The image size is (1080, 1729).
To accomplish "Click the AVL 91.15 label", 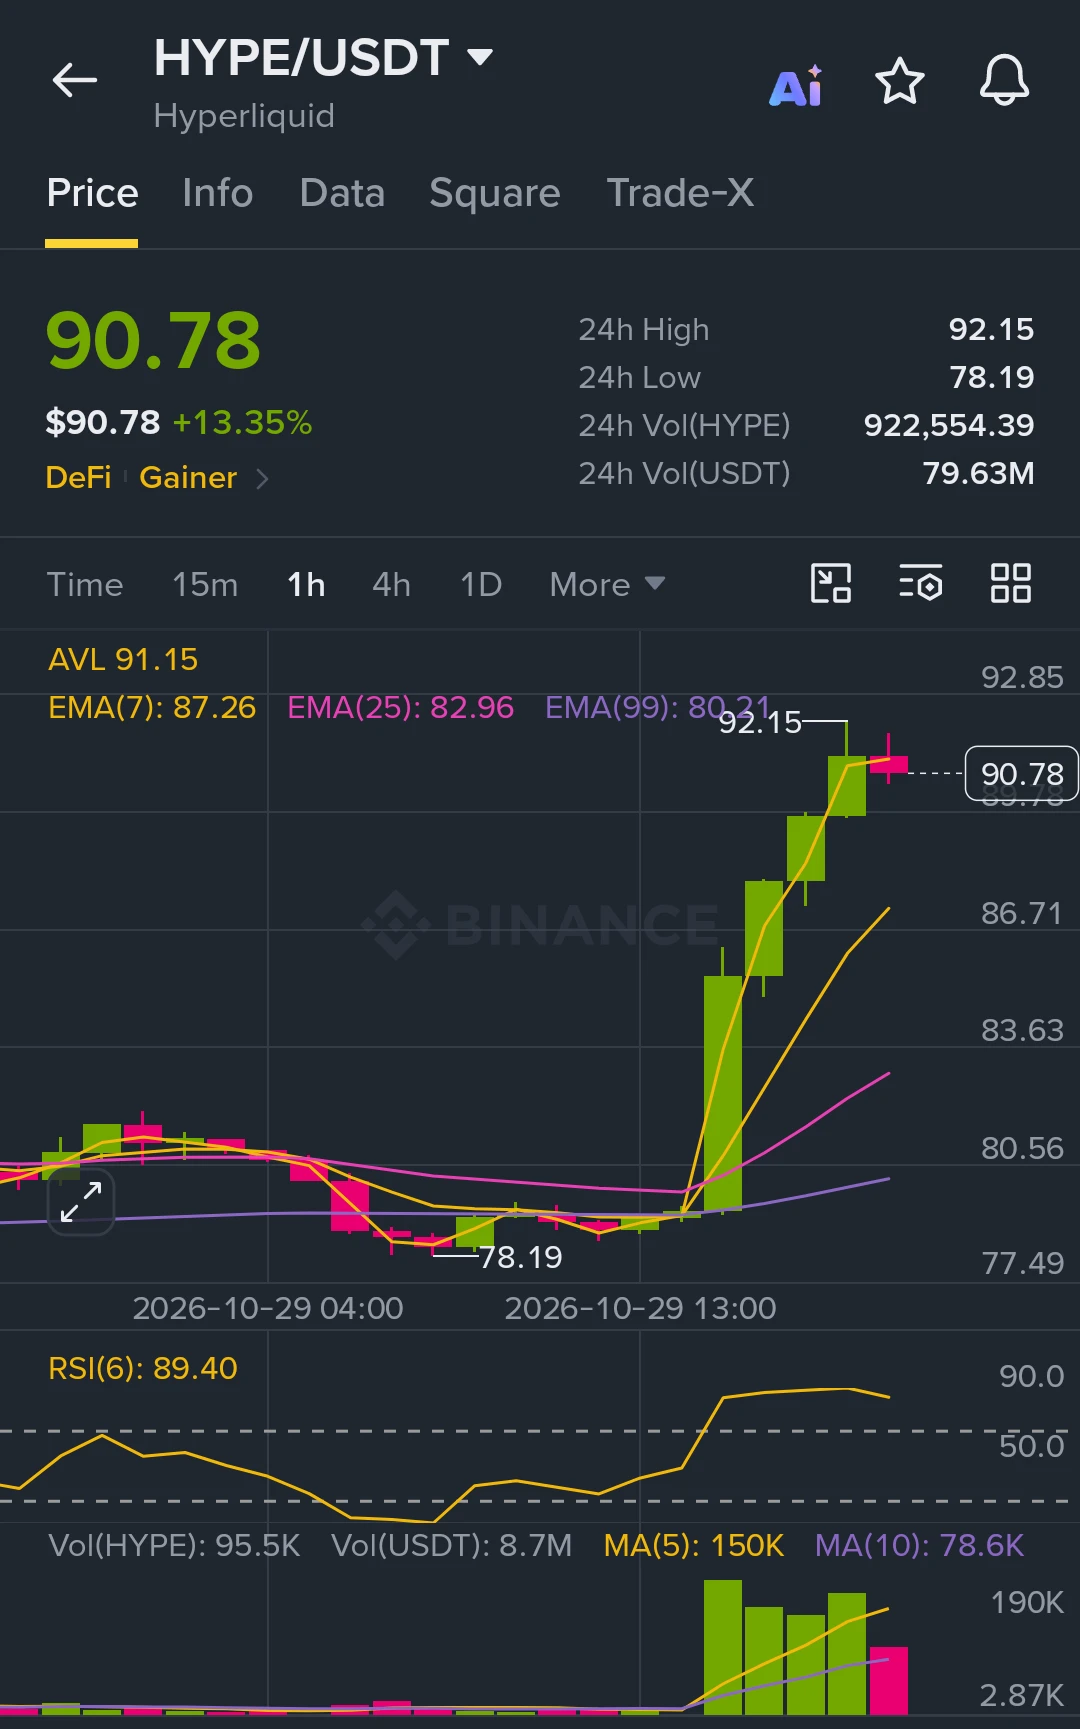I will coord(123,660).
